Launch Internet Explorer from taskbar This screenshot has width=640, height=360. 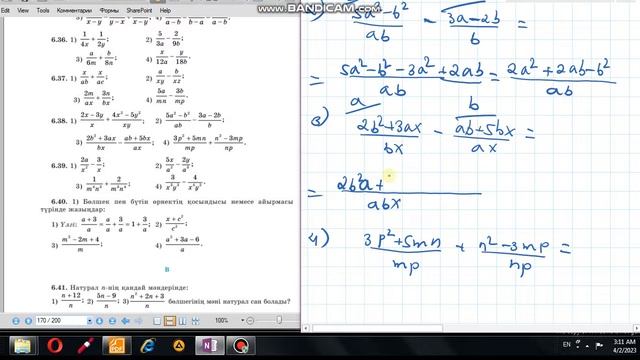tap(147, 346)
